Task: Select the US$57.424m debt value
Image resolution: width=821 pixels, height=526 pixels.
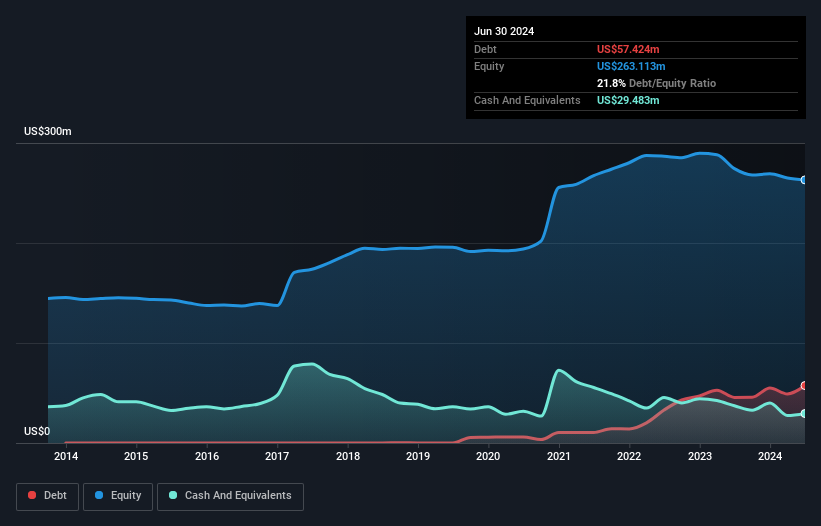Action: tap(628, 49)
